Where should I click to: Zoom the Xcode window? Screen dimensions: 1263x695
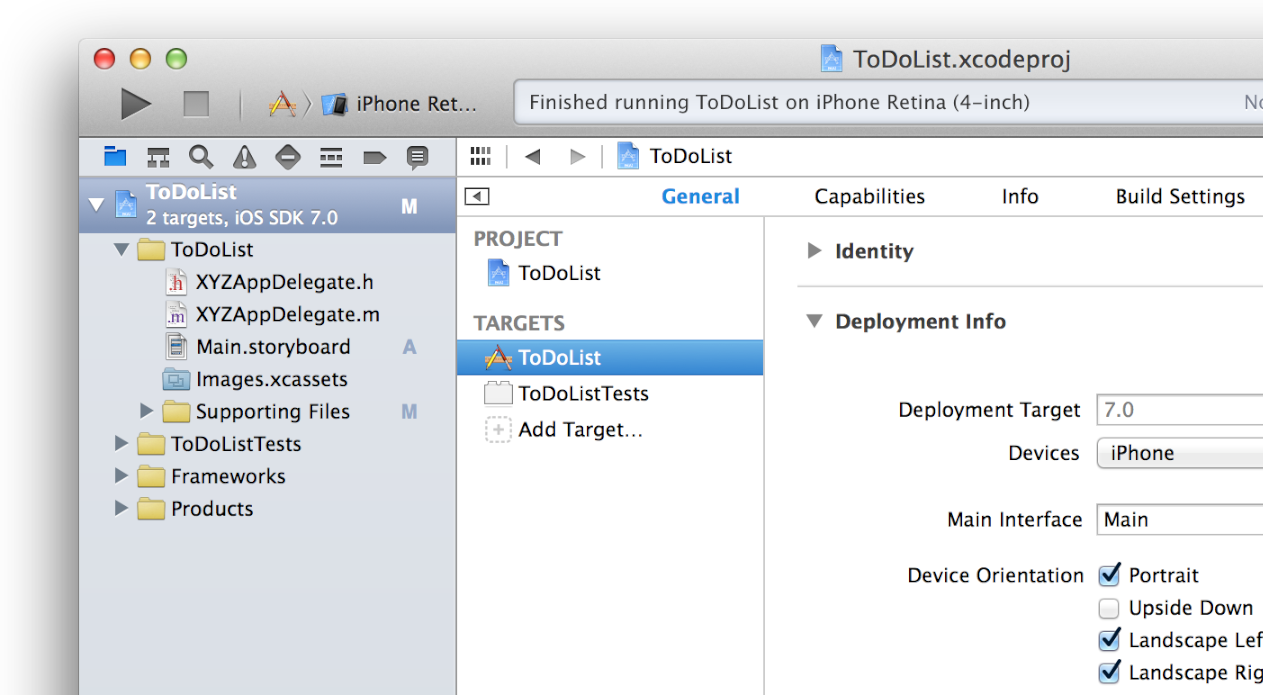pyautogui.click(x=176, y=59)
